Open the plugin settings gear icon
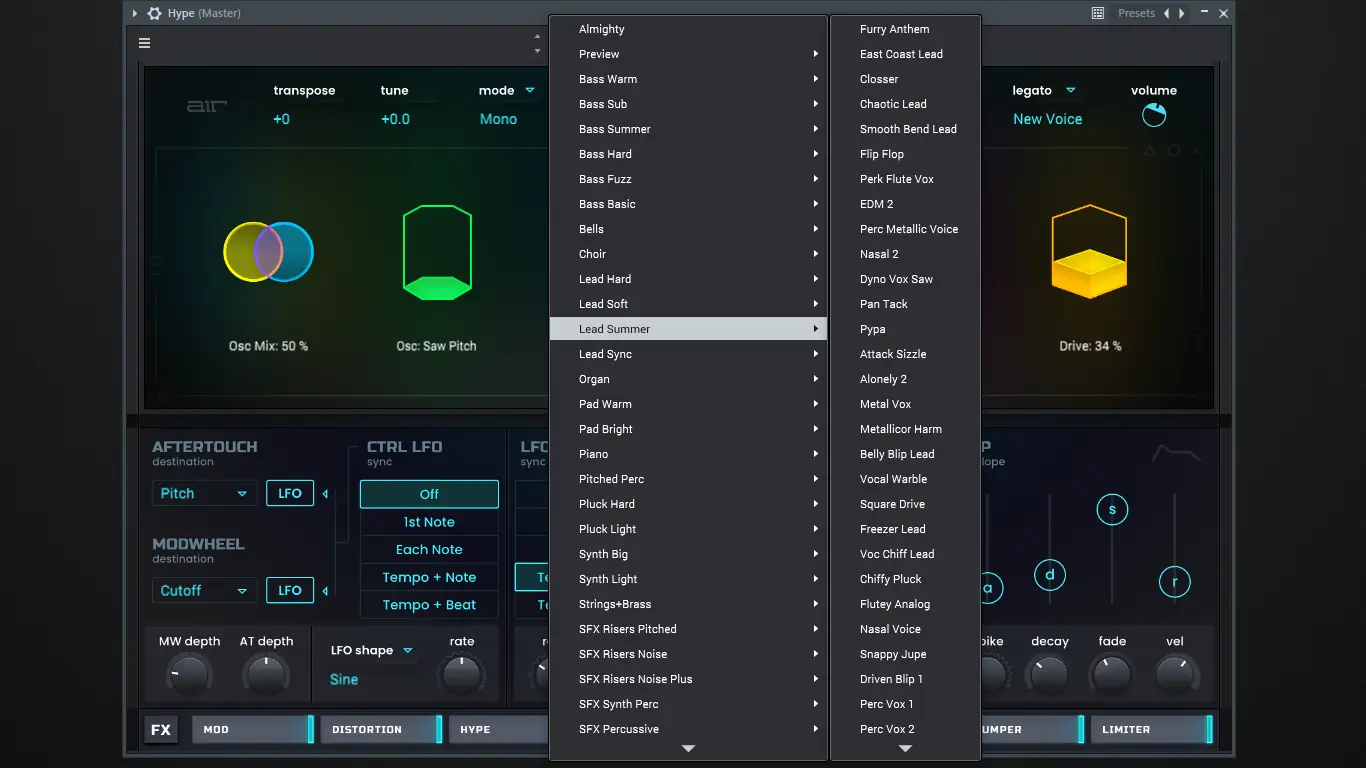The height and width of the screenshot is (768, 1366). 154,13
